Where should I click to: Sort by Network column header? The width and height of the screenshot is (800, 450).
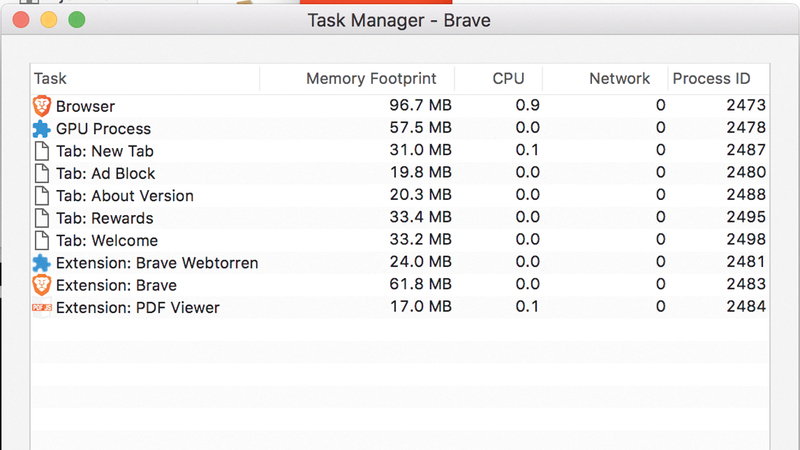coord(619,79)
